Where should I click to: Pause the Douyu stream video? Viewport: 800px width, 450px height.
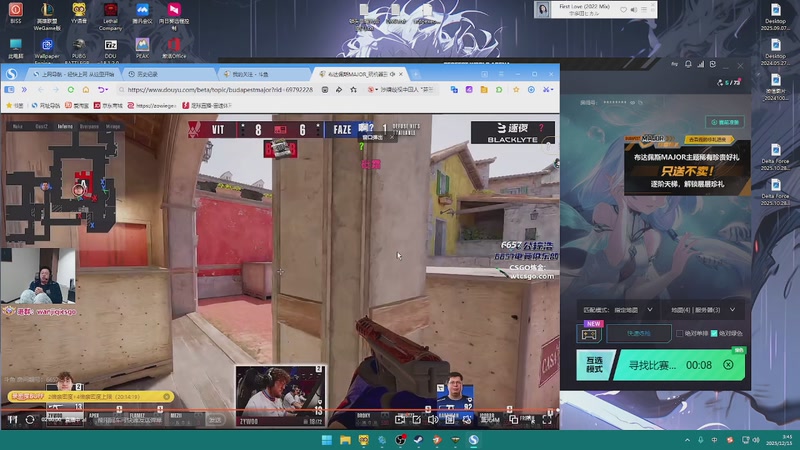[13, 419]
